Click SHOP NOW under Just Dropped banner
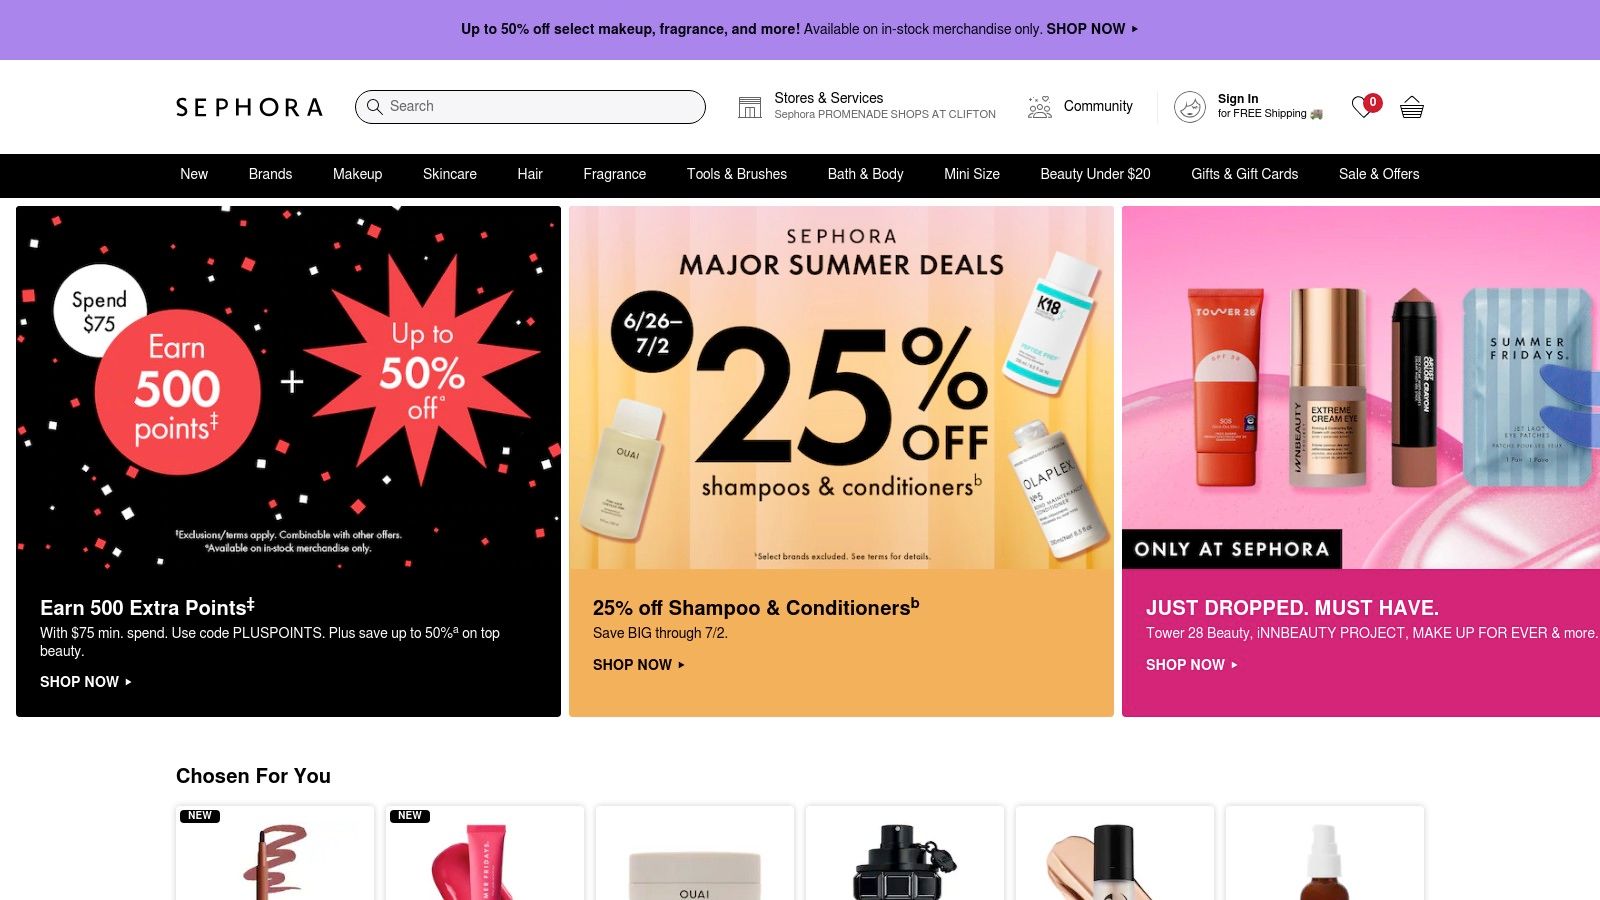This screenshot has width=1600, height=900. click(x=1192, y=665)
